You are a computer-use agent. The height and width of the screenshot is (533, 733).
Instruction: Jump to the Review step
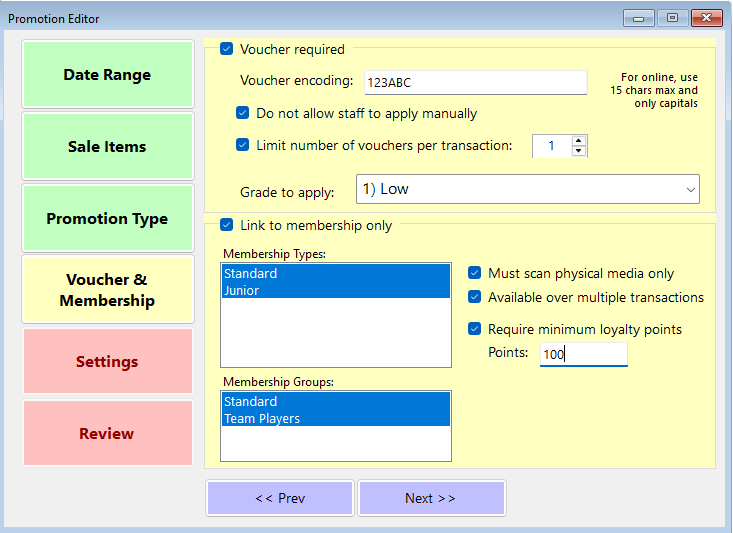[107, 434]
